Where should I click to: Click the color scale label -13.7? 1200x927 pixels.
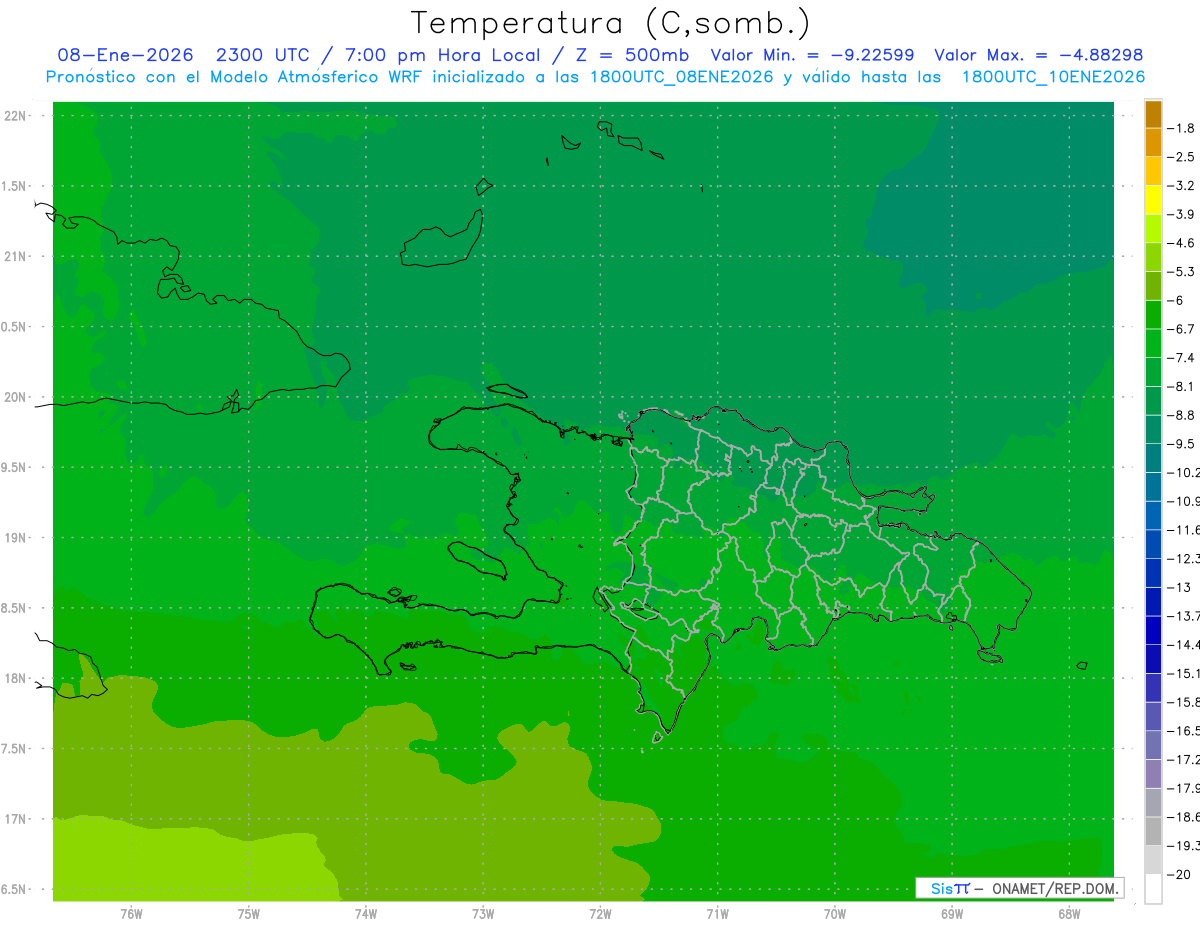(x=1185, y=616)
